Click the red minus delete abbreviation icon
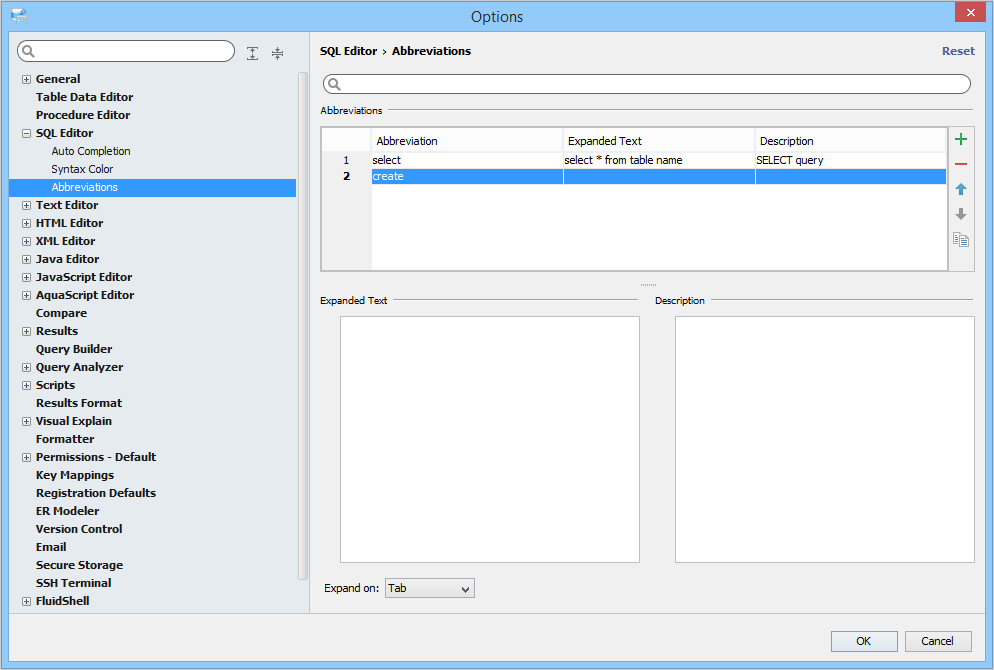This screenshot has height=670, width=994. click(x=960, y=164)
